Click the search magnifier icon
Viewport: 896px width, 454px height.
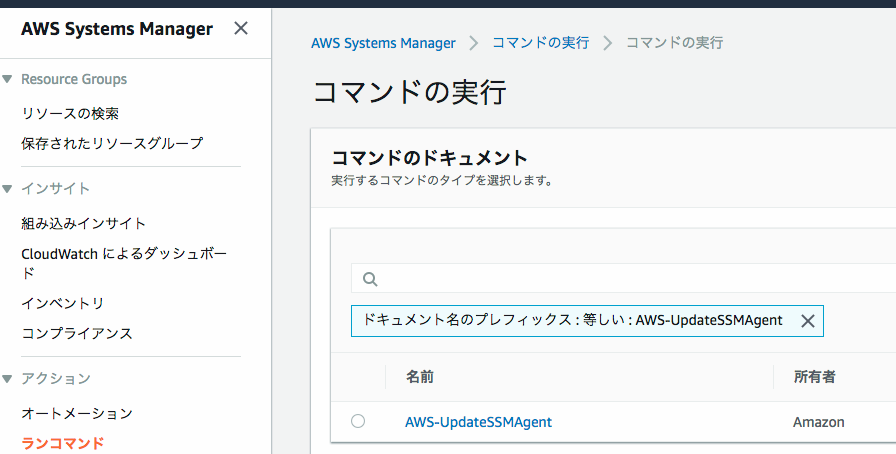click(x=370, y=279)
